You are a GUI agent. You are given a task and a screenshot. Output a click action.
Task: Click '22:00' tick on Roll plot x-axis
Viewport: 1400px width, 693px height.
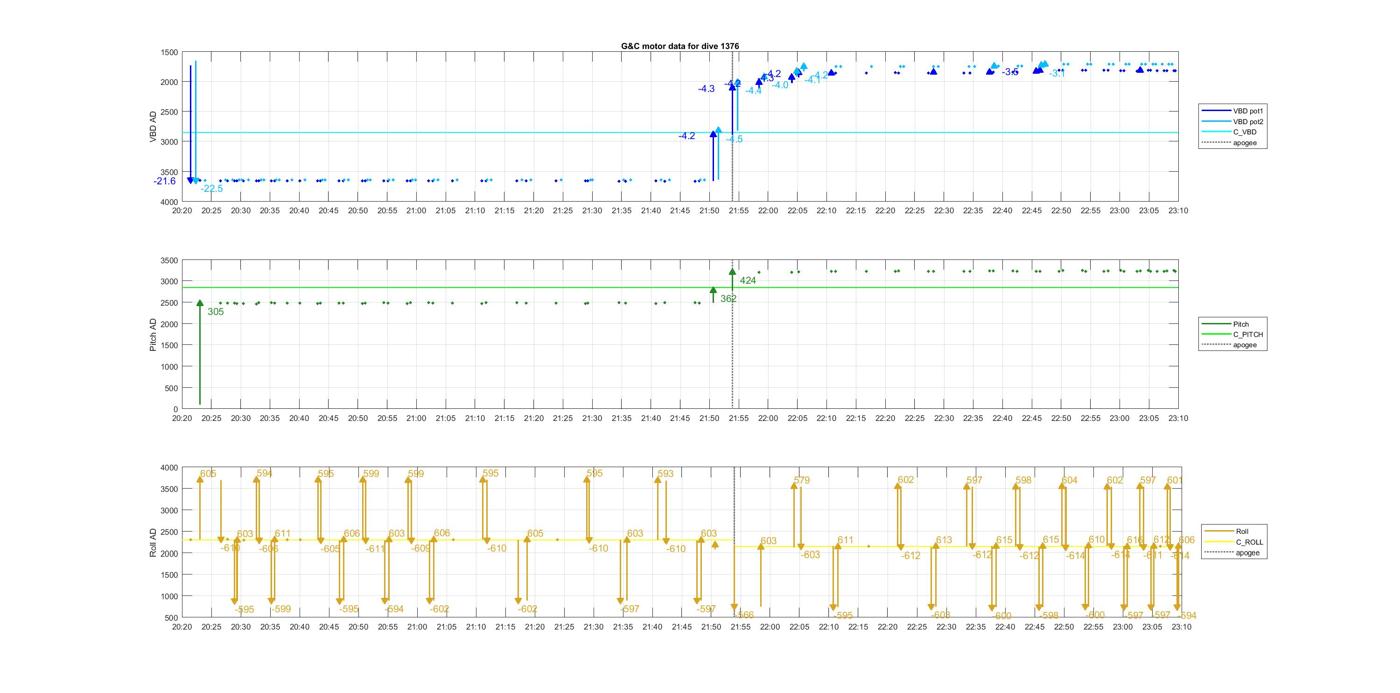(x=769, y=627)
